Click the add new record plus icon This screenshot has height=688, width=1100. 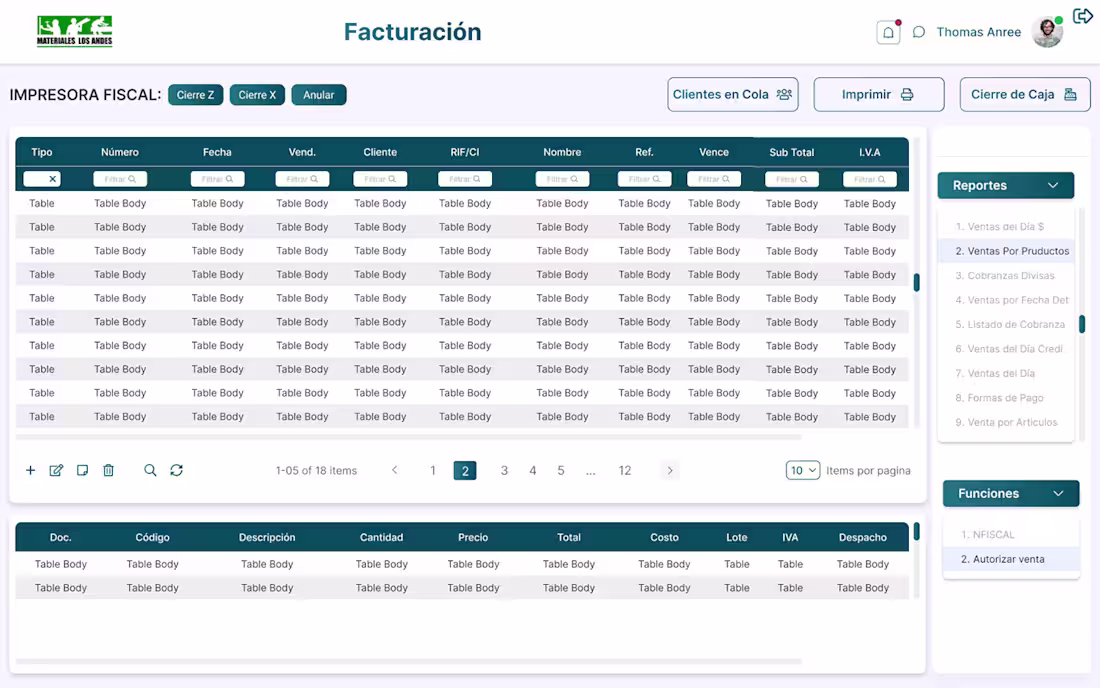30,470
